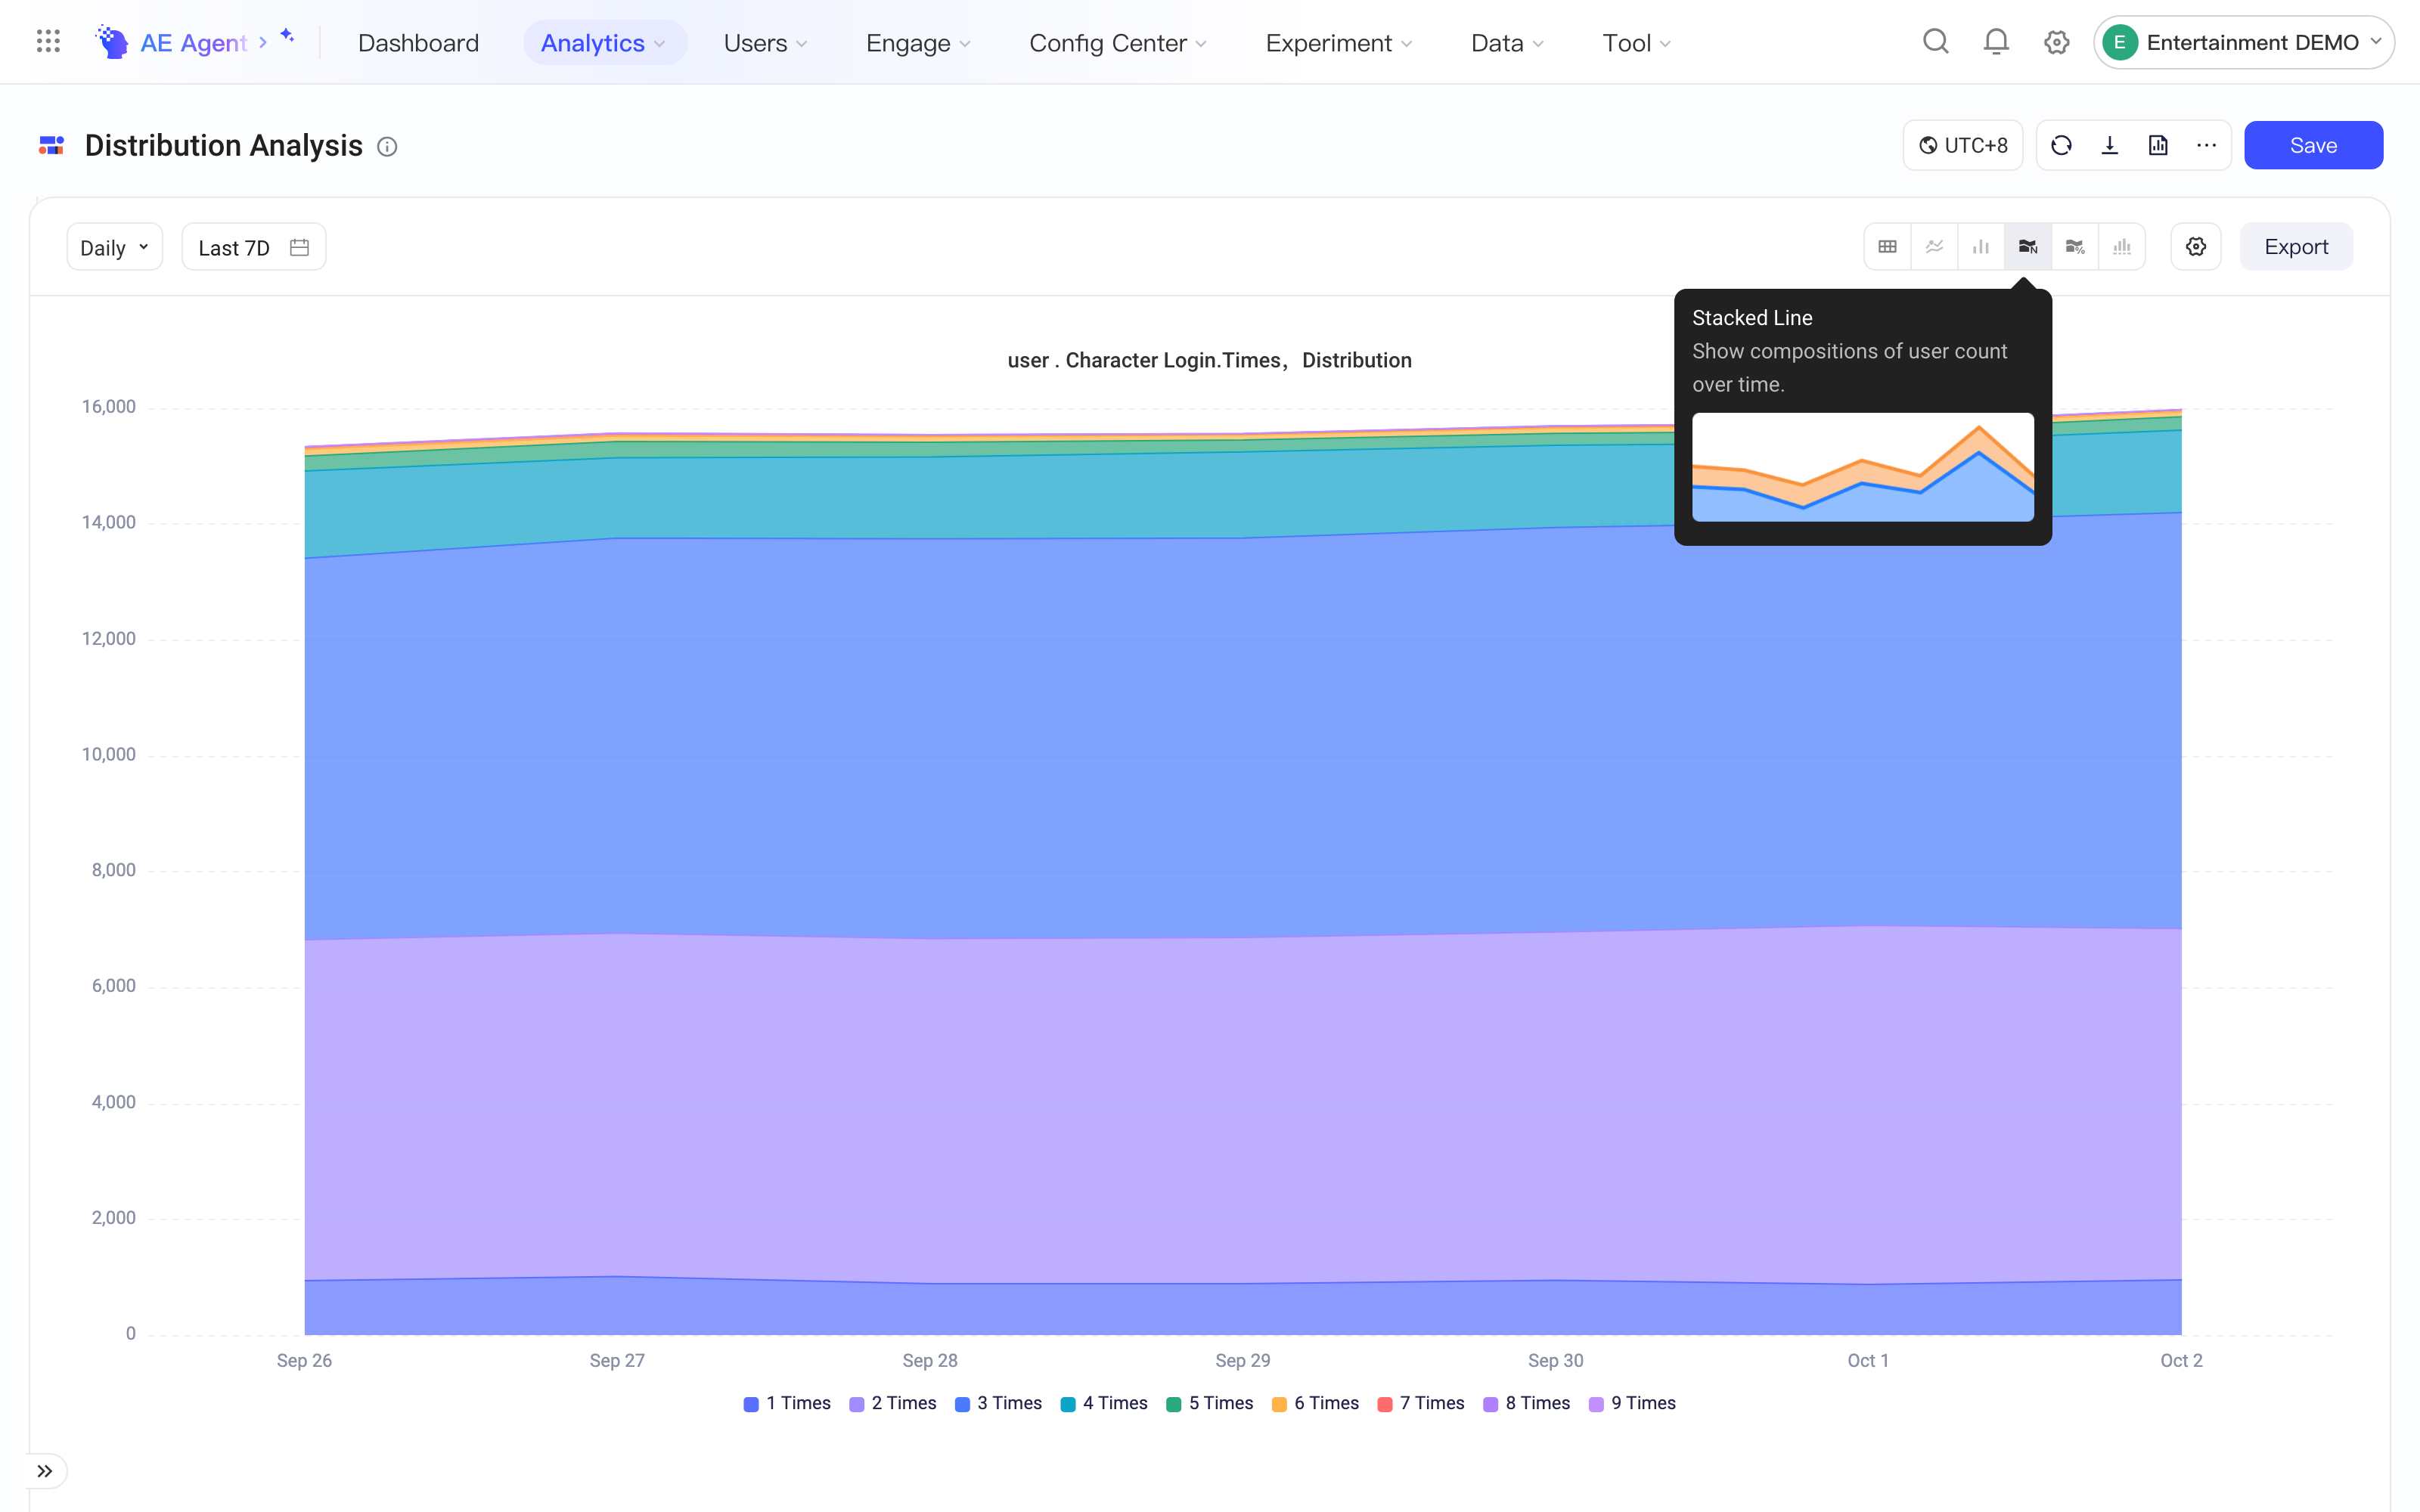Screen dimensions: 2420x1512
Task: Open the Data menu
Action: coord(1507,43)
